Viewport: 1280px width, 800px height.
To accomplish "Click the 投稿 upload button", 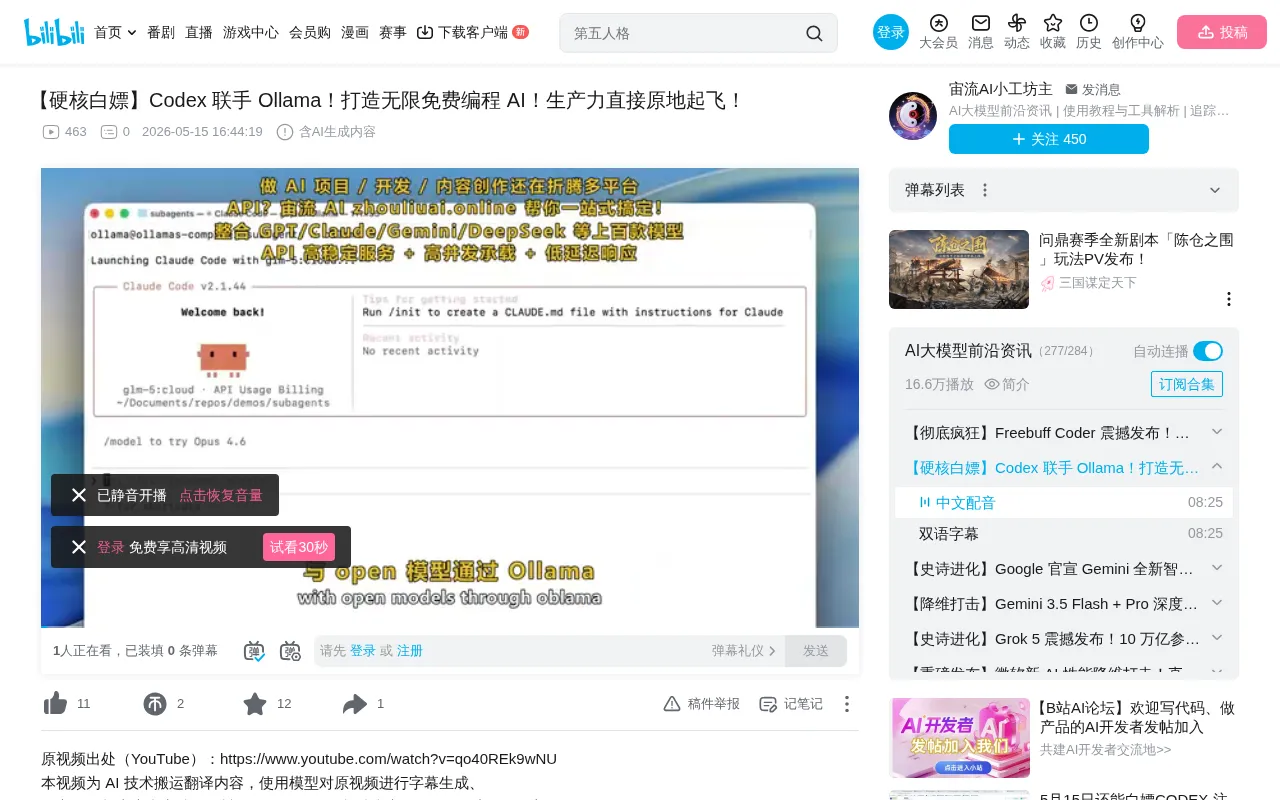I will pyautogui.click(x=1222, y=32).
